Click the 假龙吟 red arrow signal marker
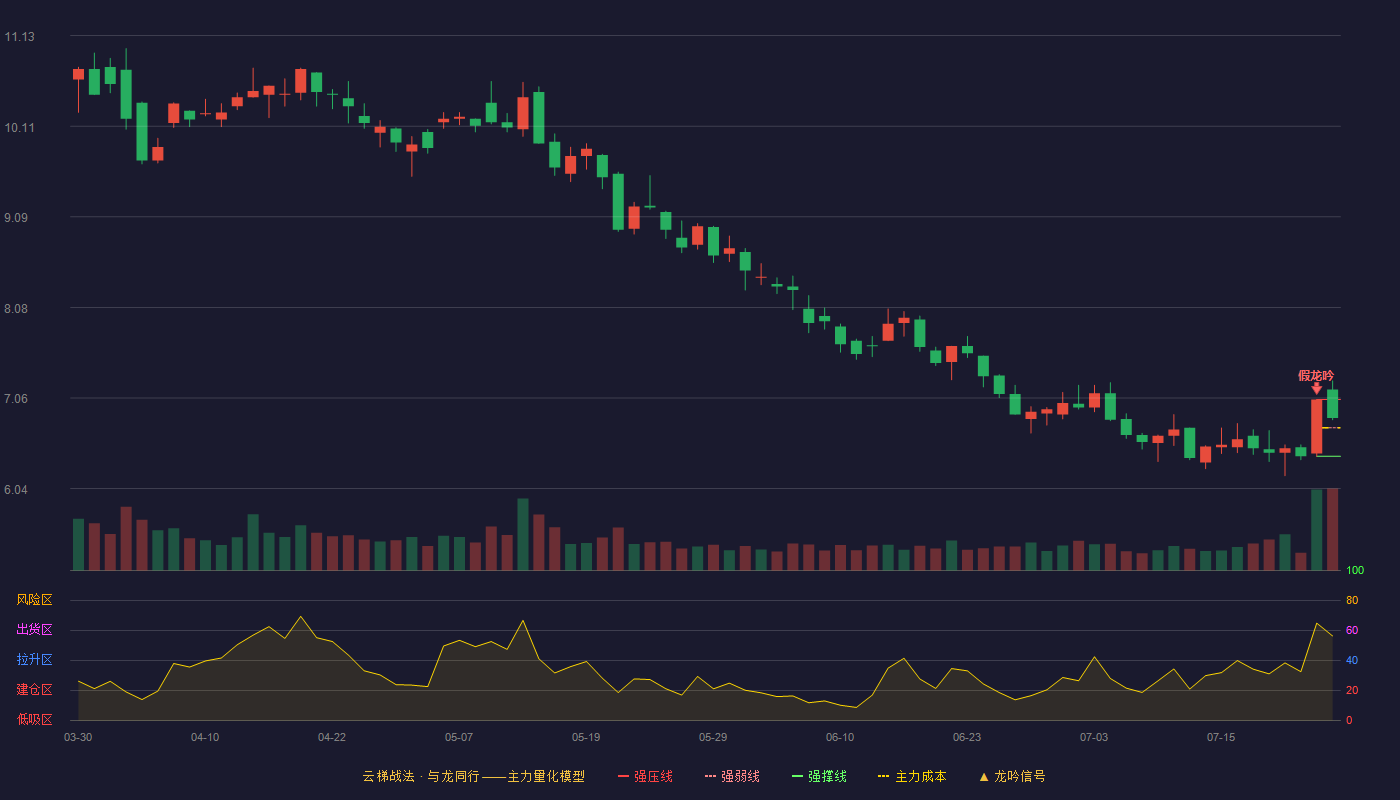1400x800 pixels. pyautogui.click(x=1317, y=388)
